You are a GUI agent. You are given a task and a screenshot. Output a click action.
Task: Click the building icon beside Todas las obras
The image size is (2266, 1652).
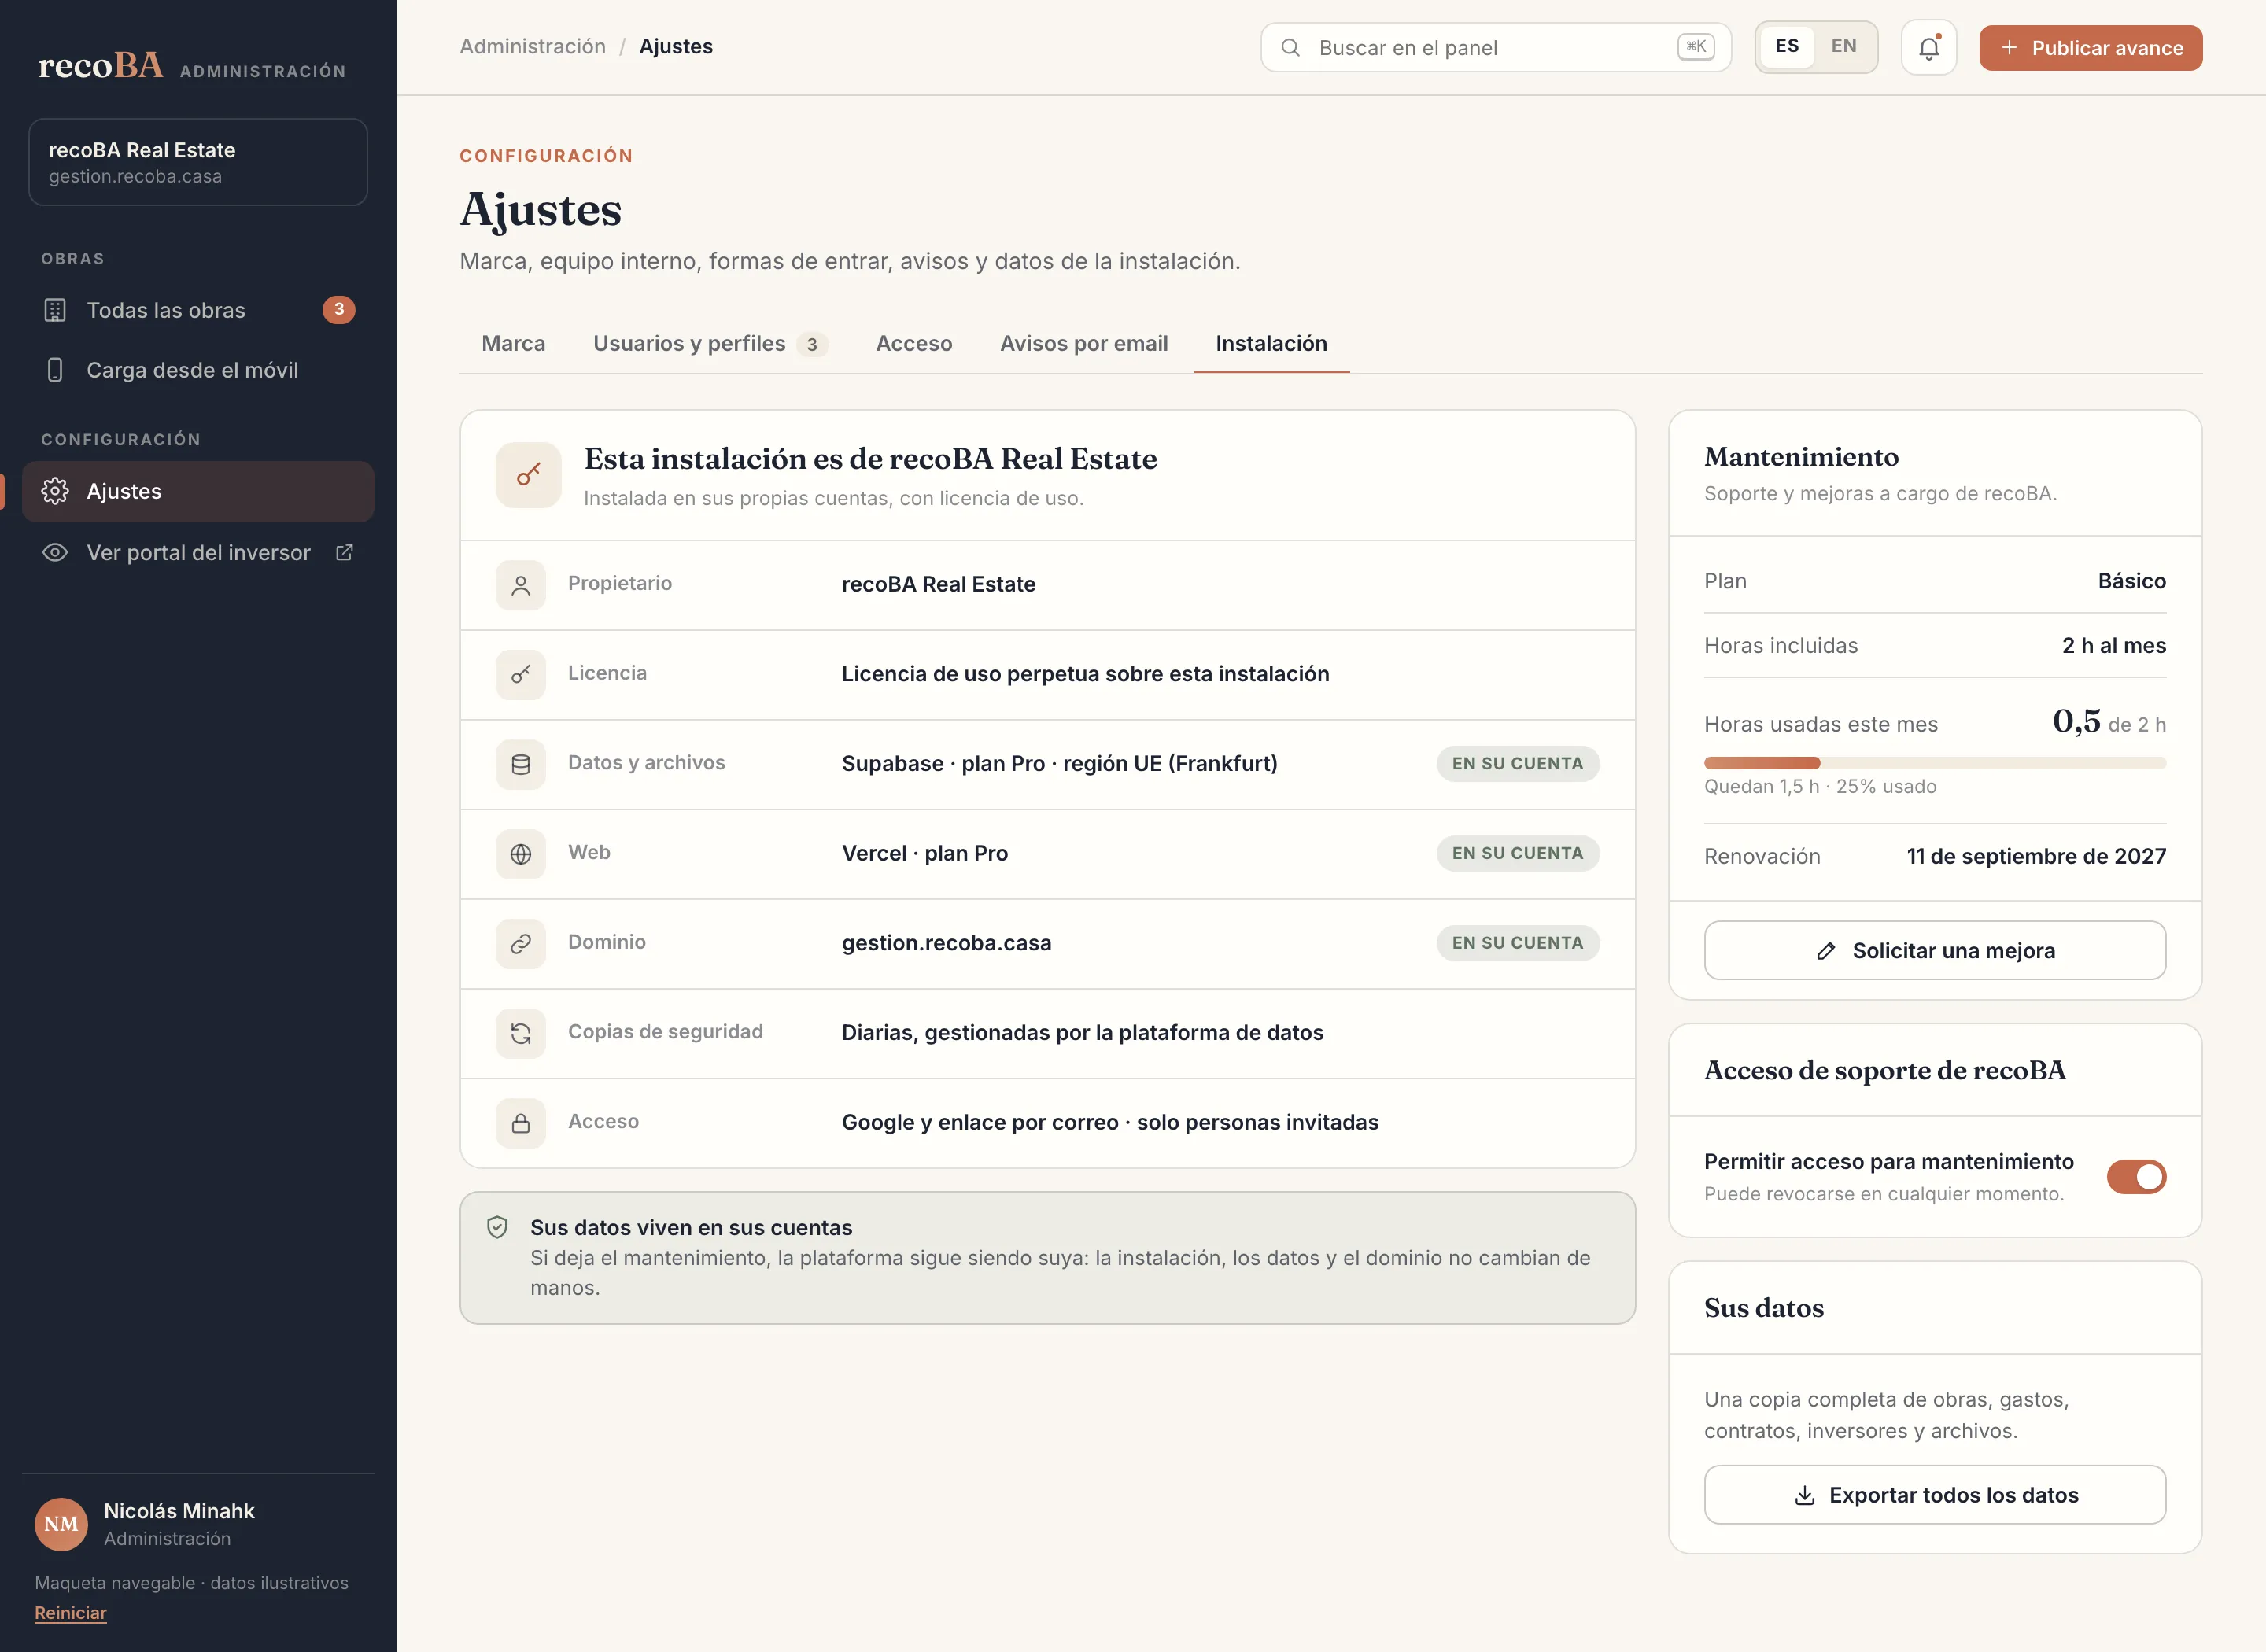55,310
